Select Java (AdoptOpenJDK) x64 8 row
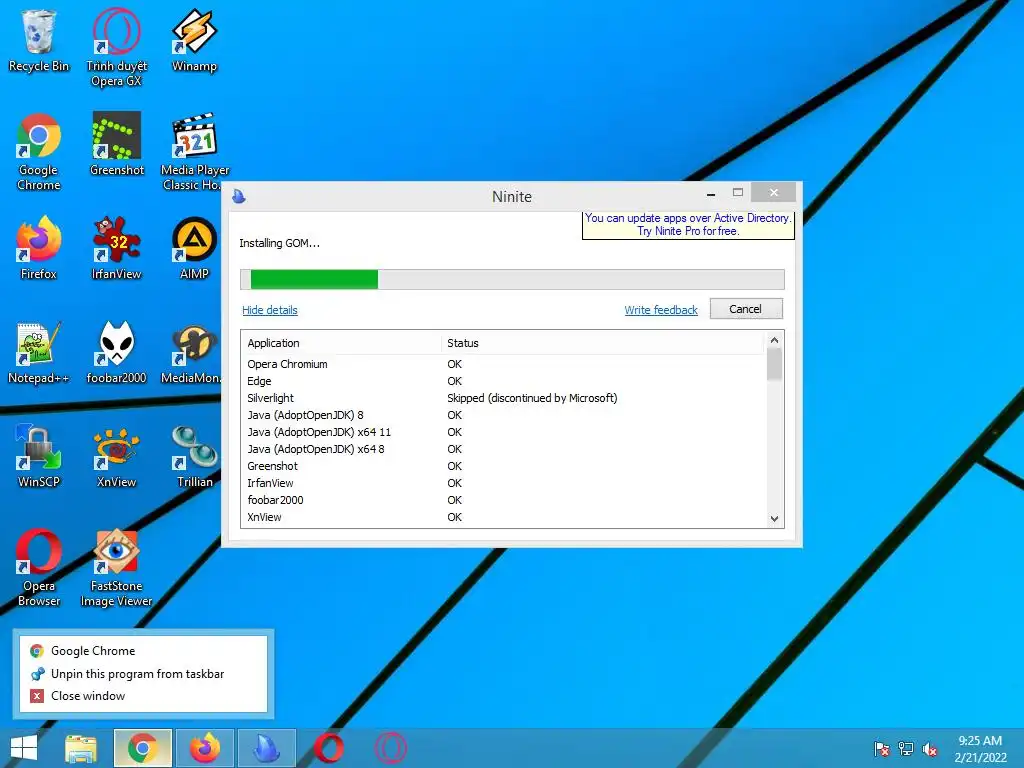Screen dimensions: 1024x768 point(504,449)
